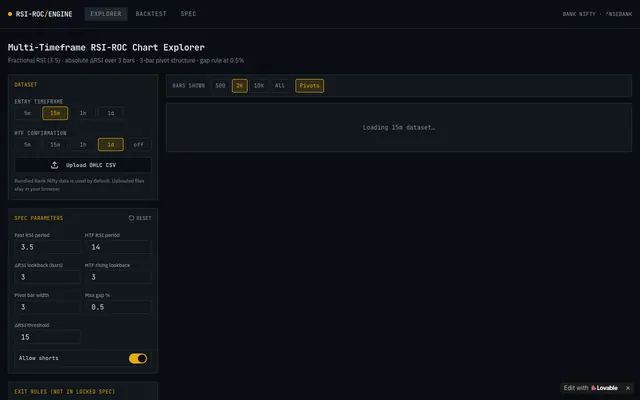Click the Lovable heart logo
Viewport: 640px width, 400px height.
(593, 388)
